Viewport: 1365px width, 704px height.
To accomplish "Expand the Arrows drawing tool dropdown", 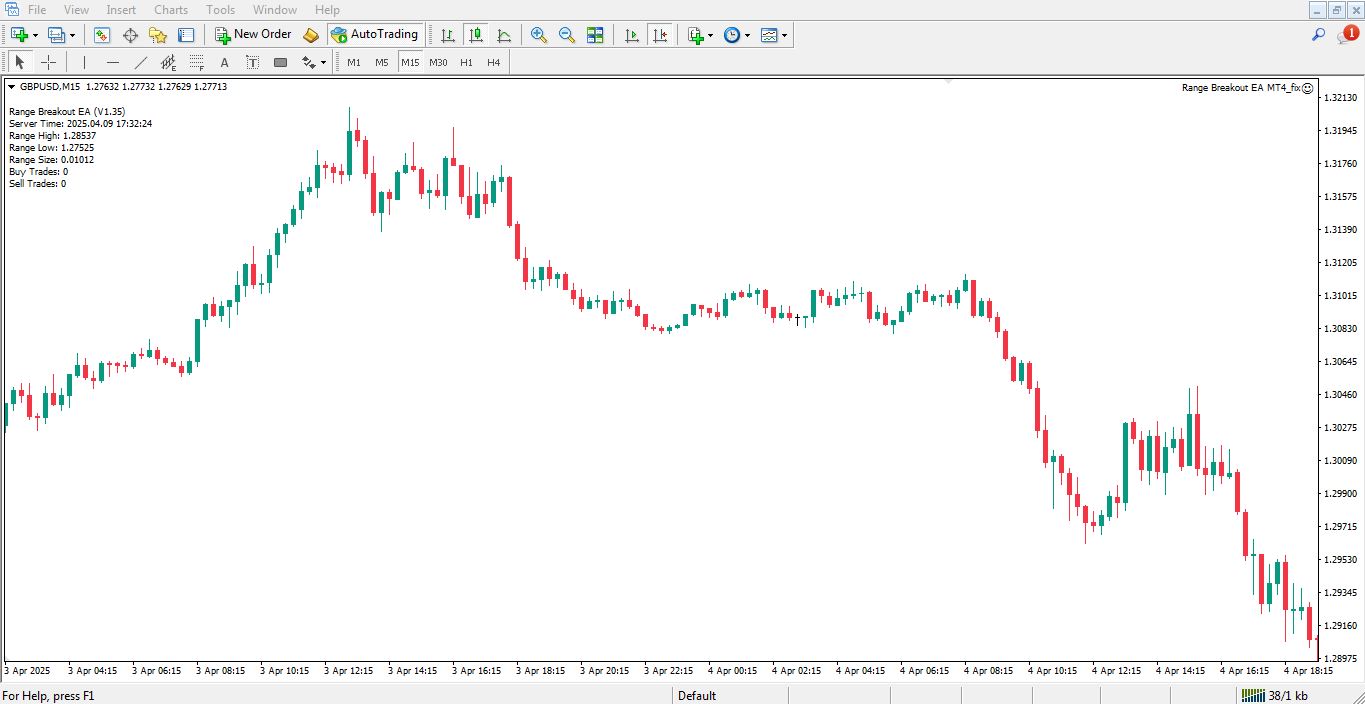I will pos(322,61).
